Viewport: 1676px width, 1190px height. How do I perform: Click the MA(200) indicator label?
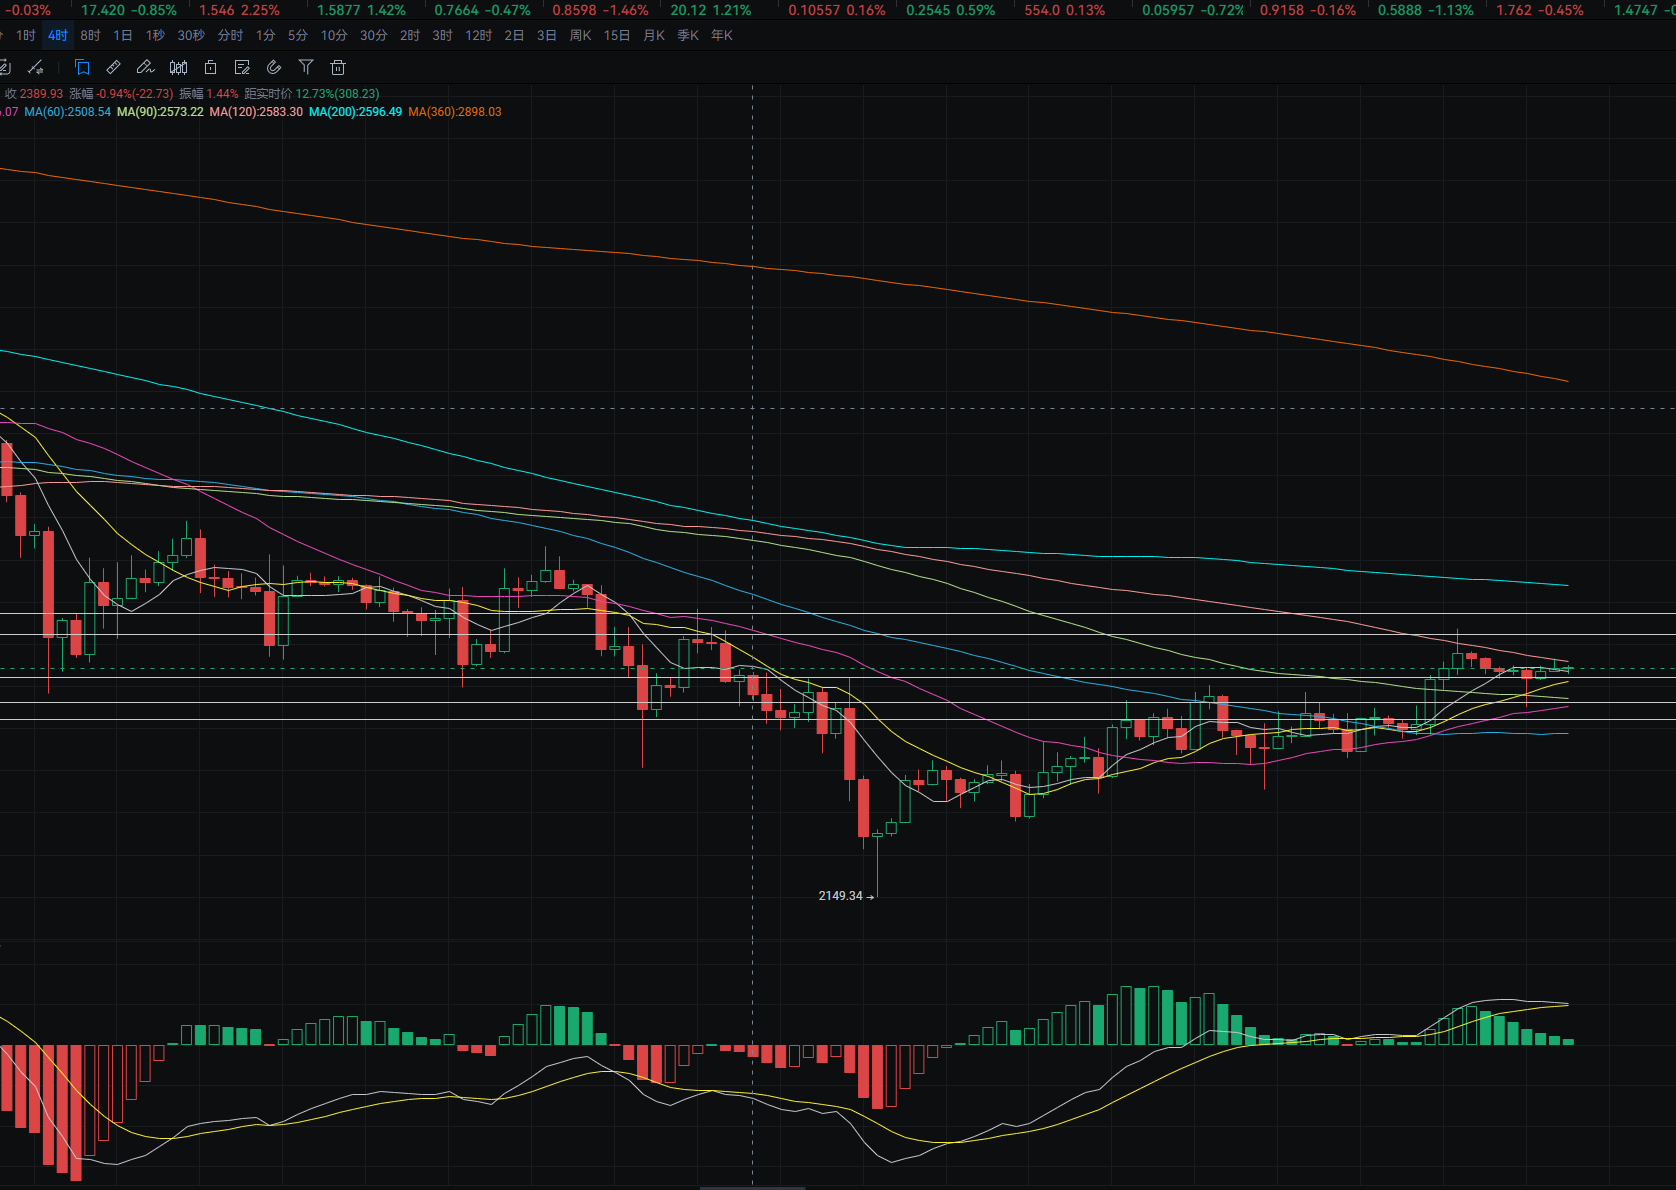(355, 112)
